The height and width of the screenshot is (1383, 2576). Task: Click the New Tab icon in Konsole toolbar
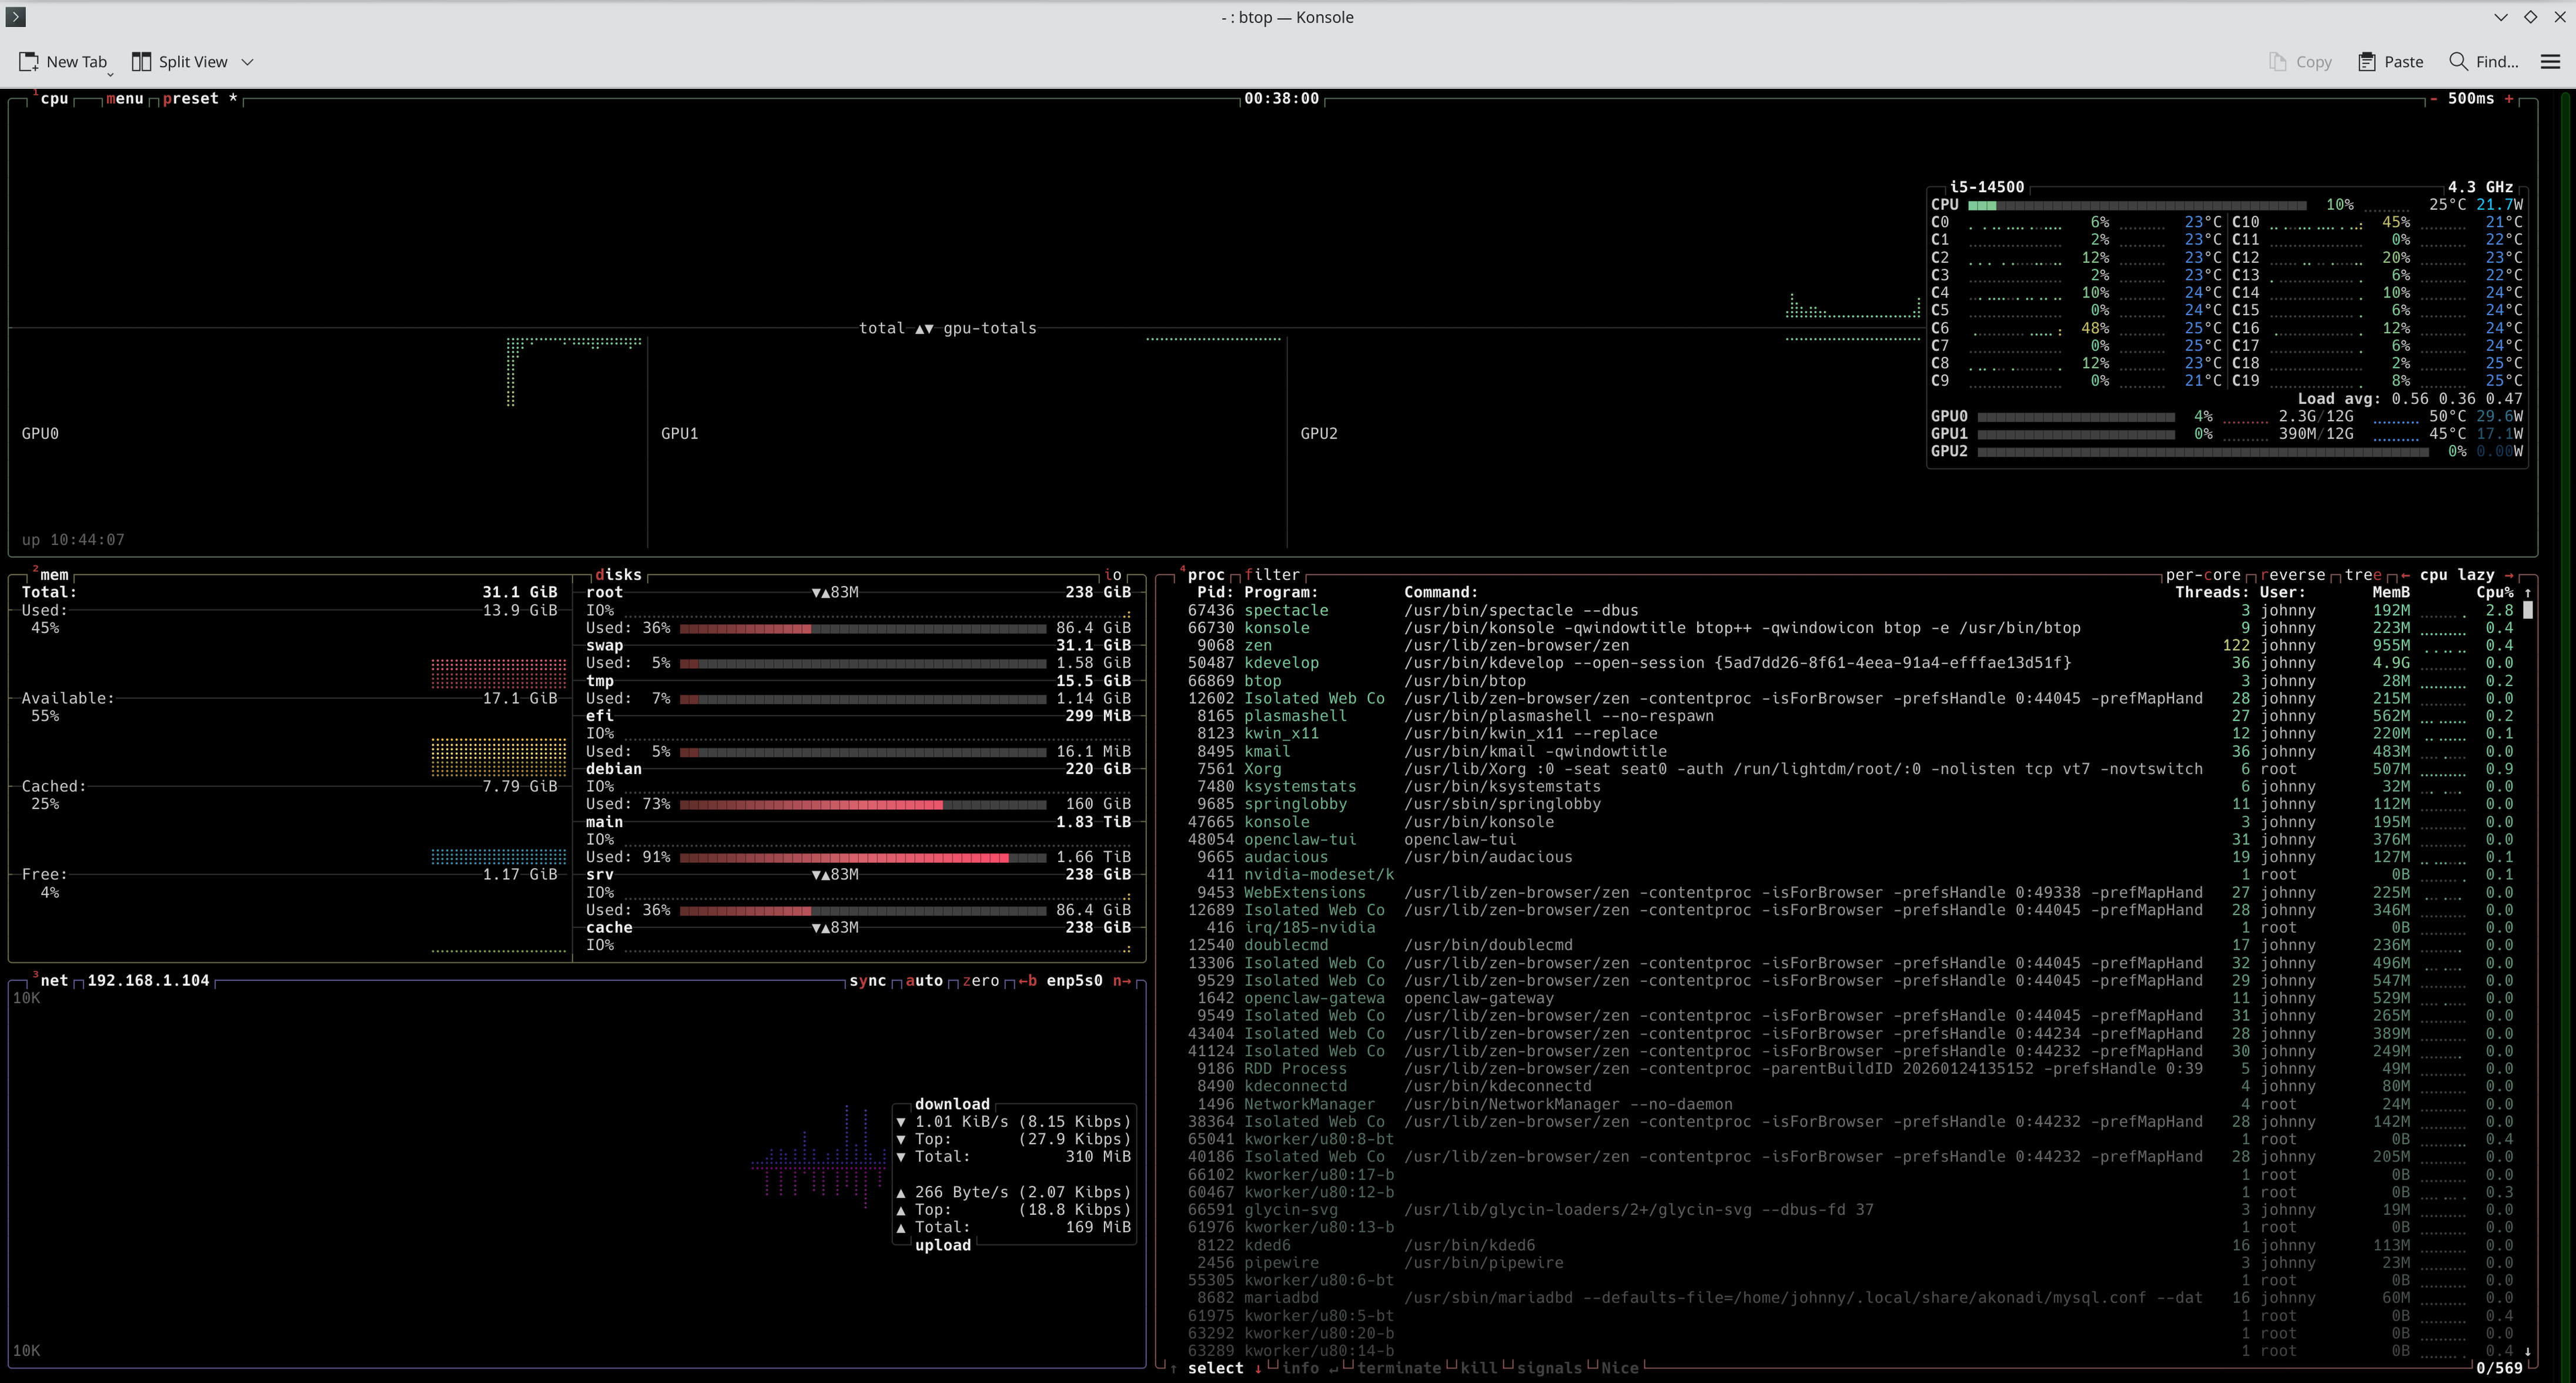tap(29, 62)
